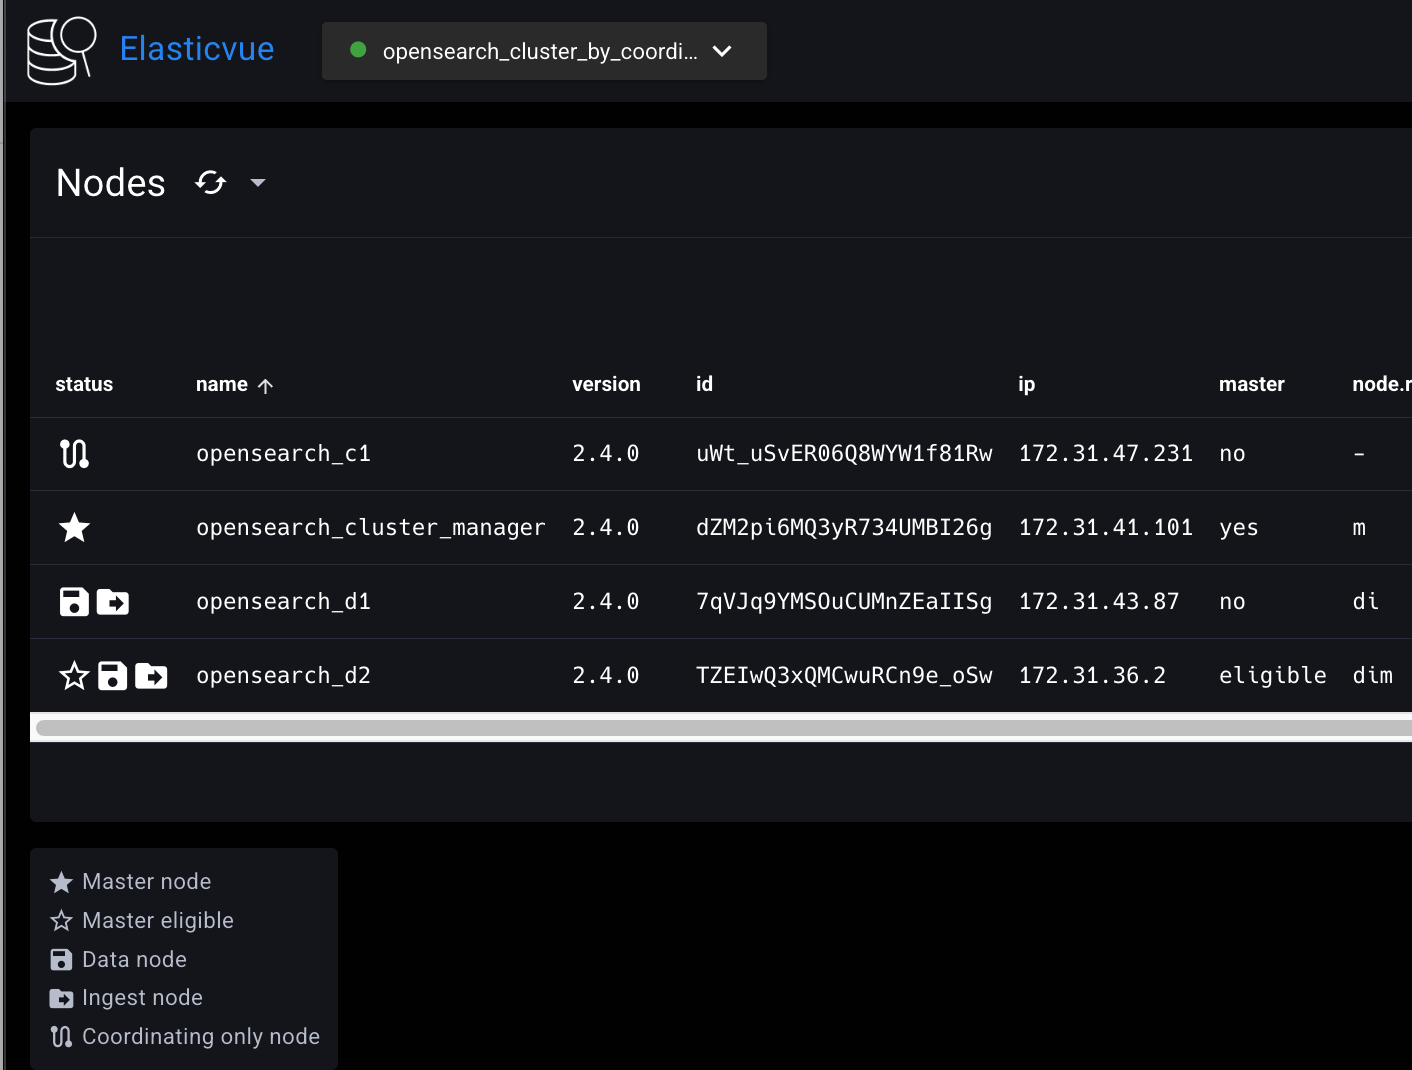Click the 'Master node' legend label
The height and width of the screenshot is (1070, 1412).
coord(147,881)
